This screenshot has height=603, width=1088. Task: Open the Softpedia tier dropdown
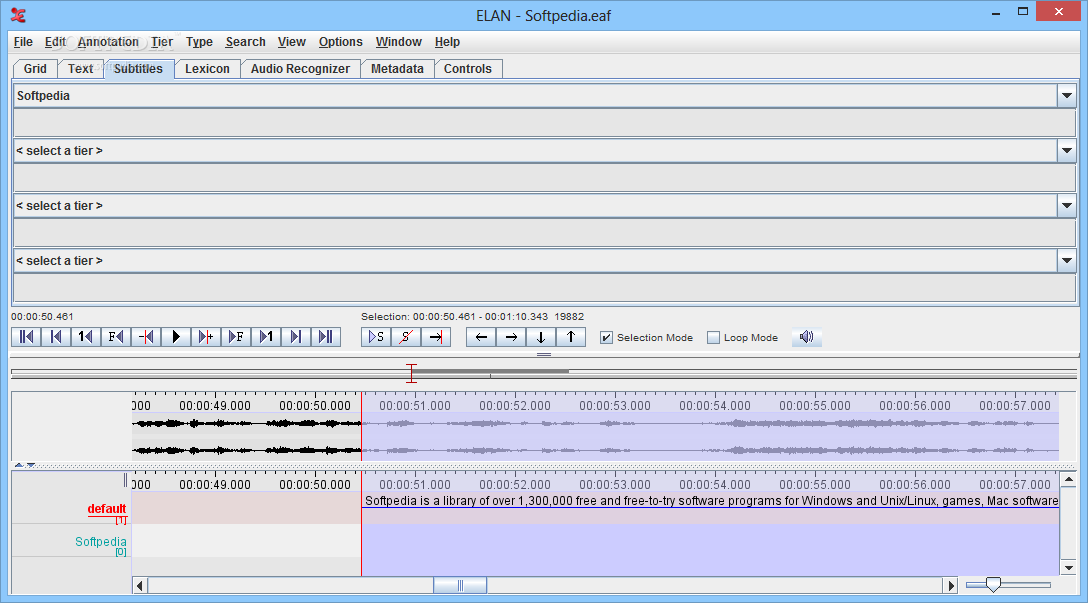(x=1066, y=96)
